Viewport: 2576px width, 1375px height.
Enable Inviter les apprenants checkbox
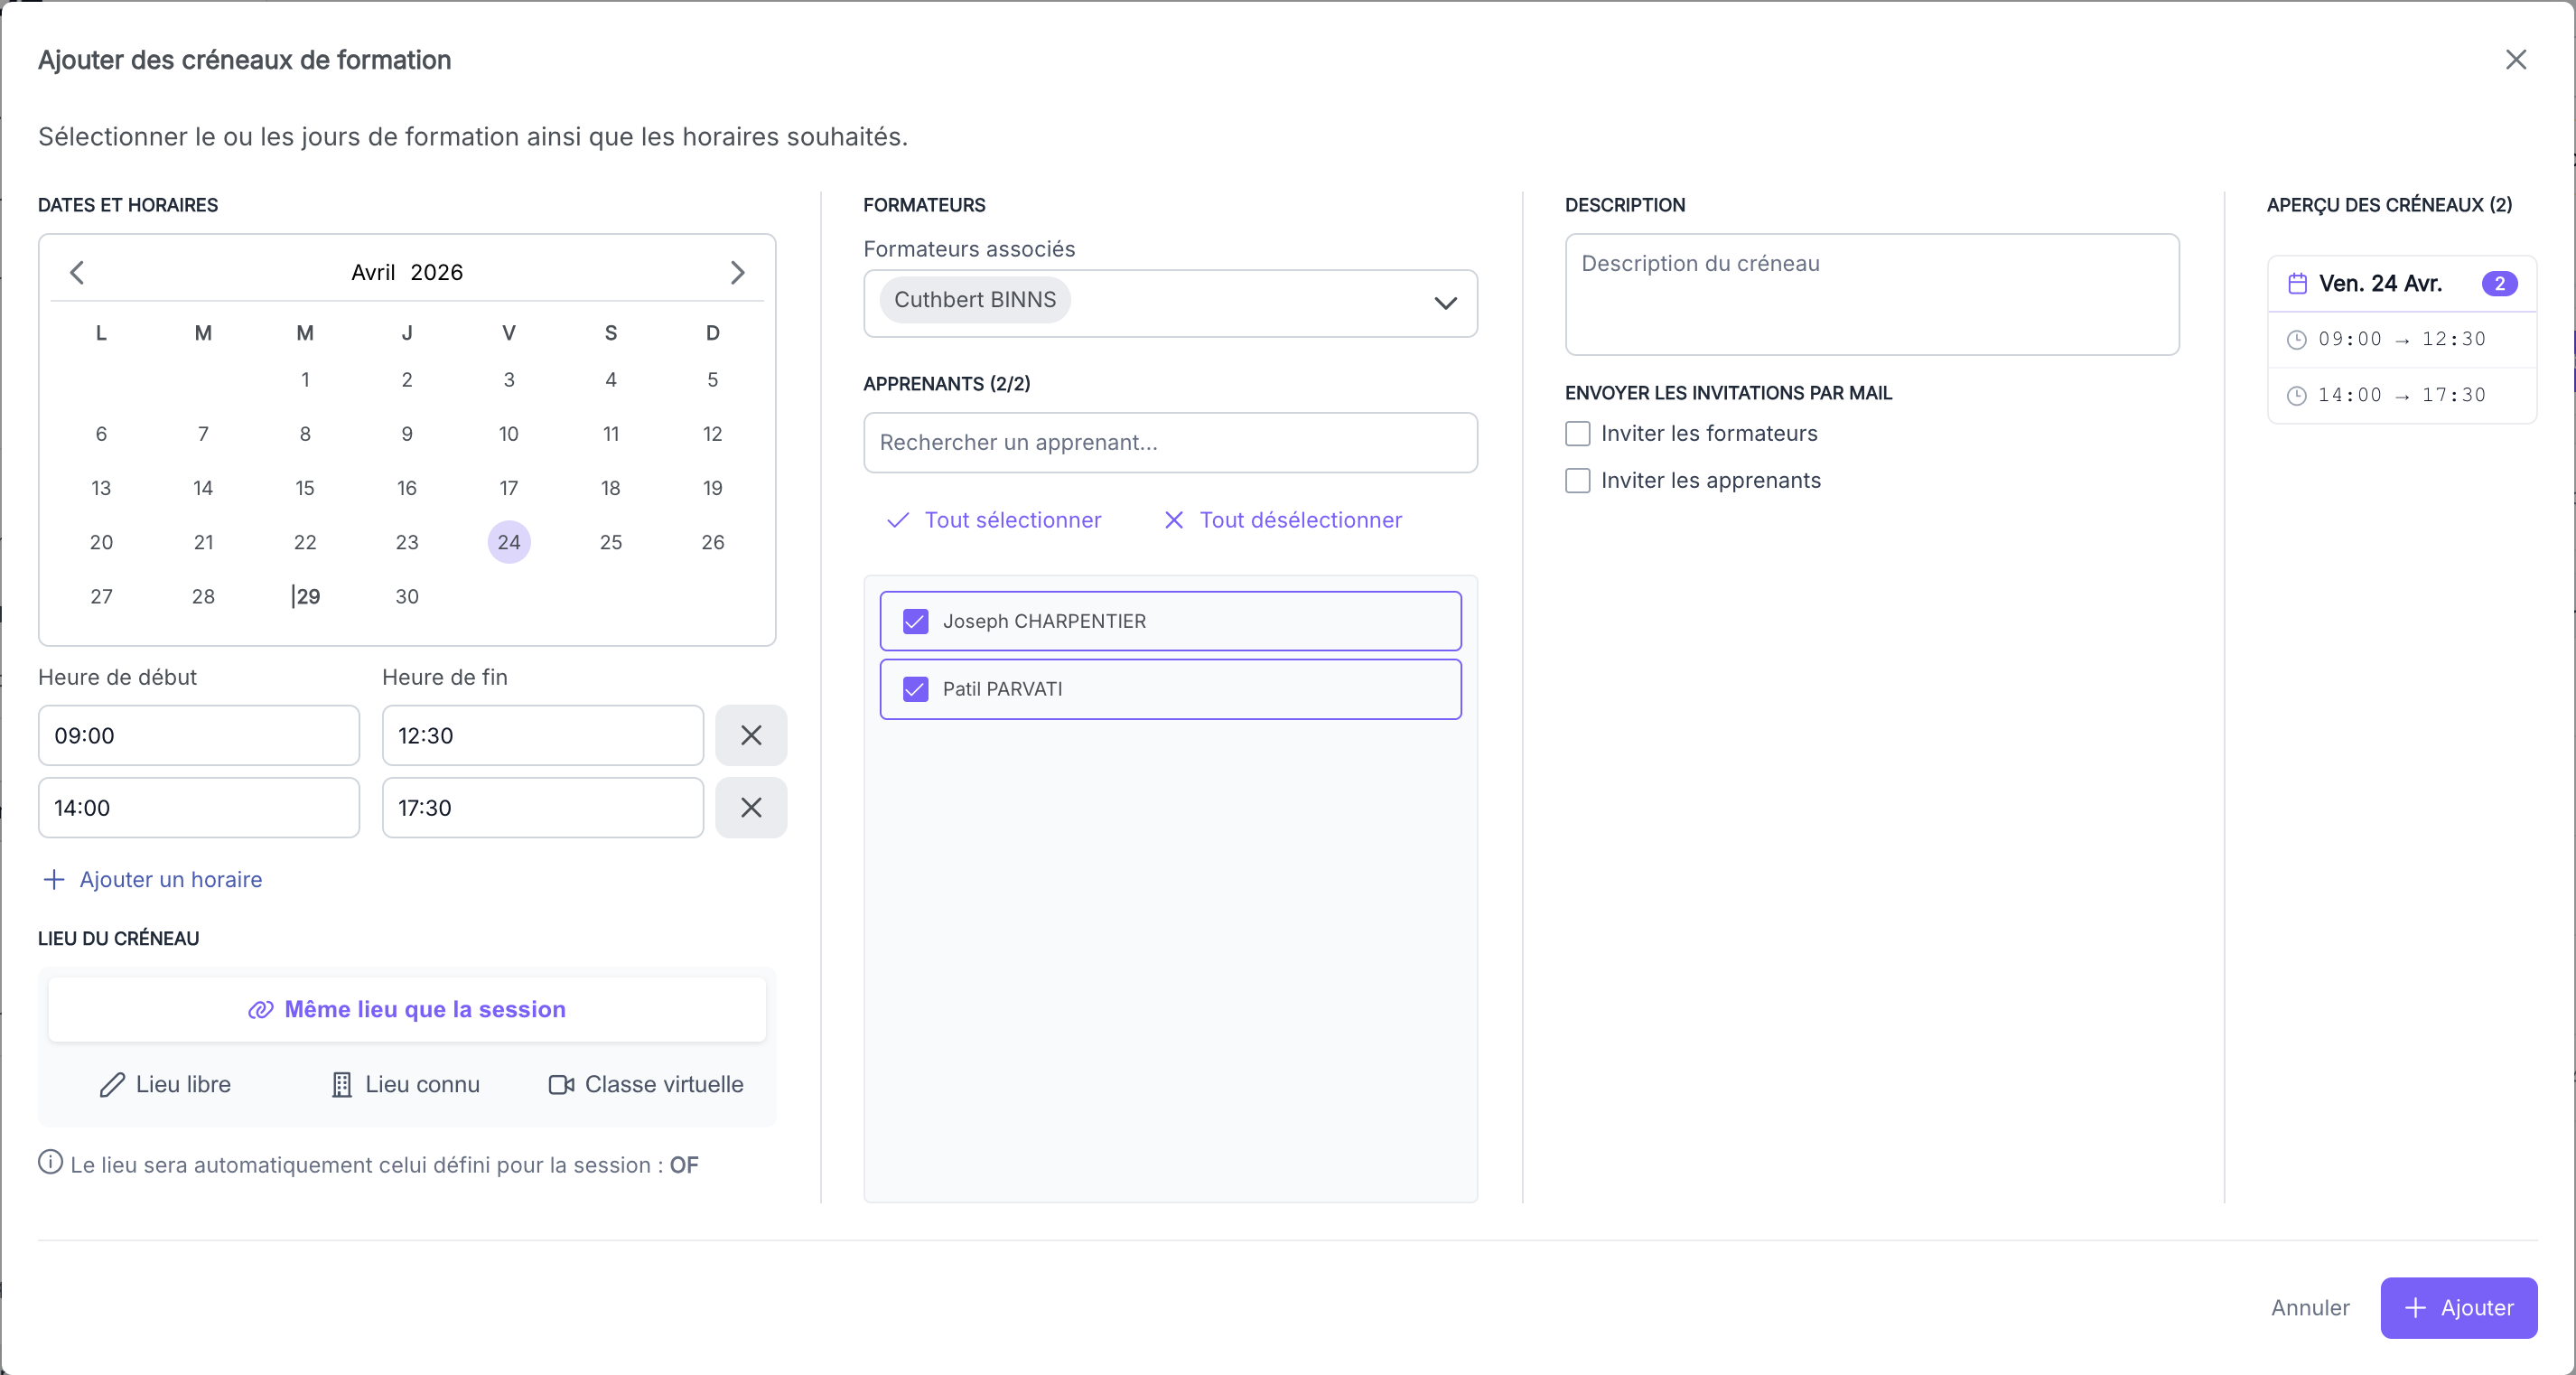pyautogui.click(x=1578, y=480)
